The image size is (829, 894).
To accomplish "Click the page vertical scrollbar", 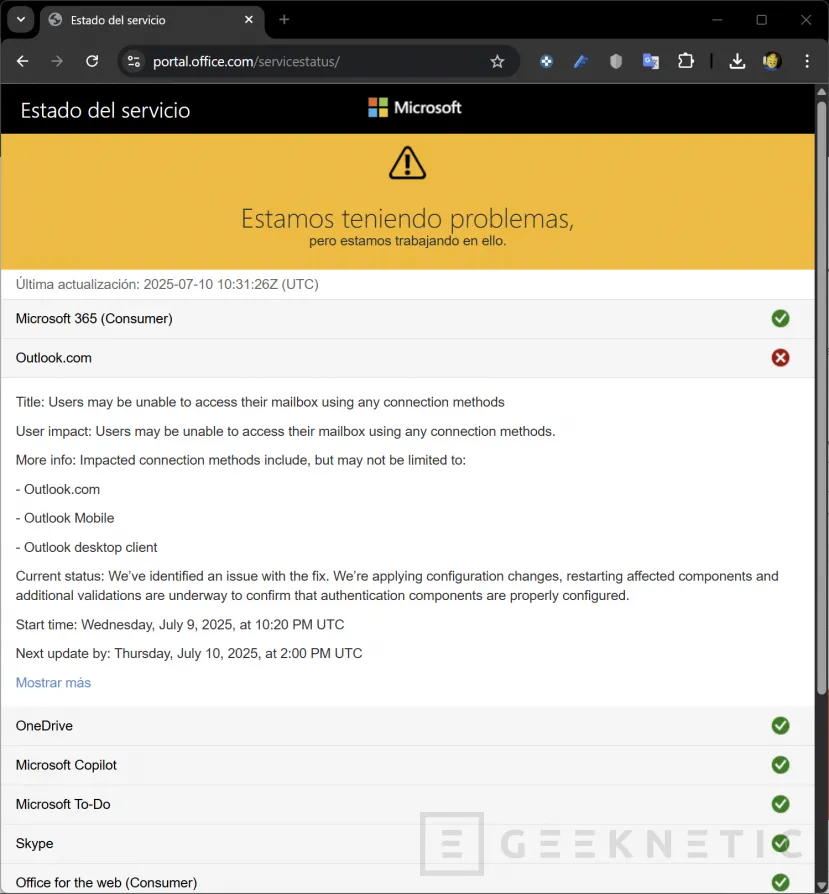I will (822, 399).
